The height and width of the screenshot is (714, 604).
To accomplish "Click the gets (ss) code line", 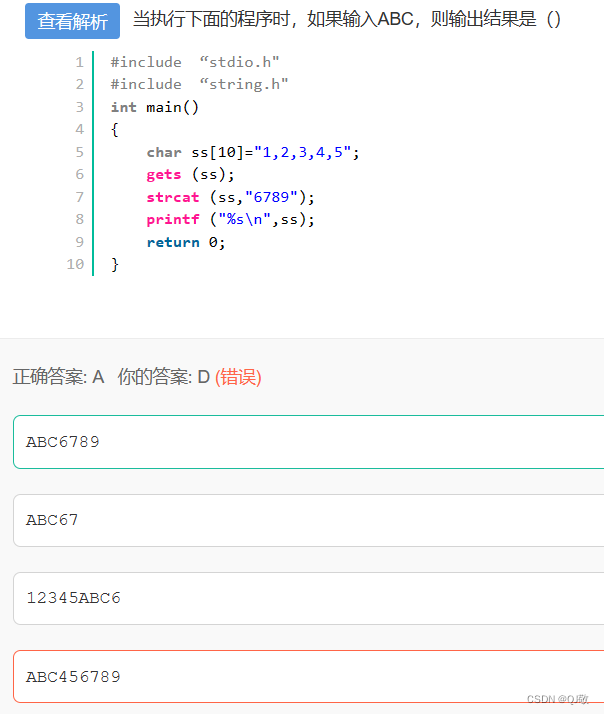I will tap(190, 174).
